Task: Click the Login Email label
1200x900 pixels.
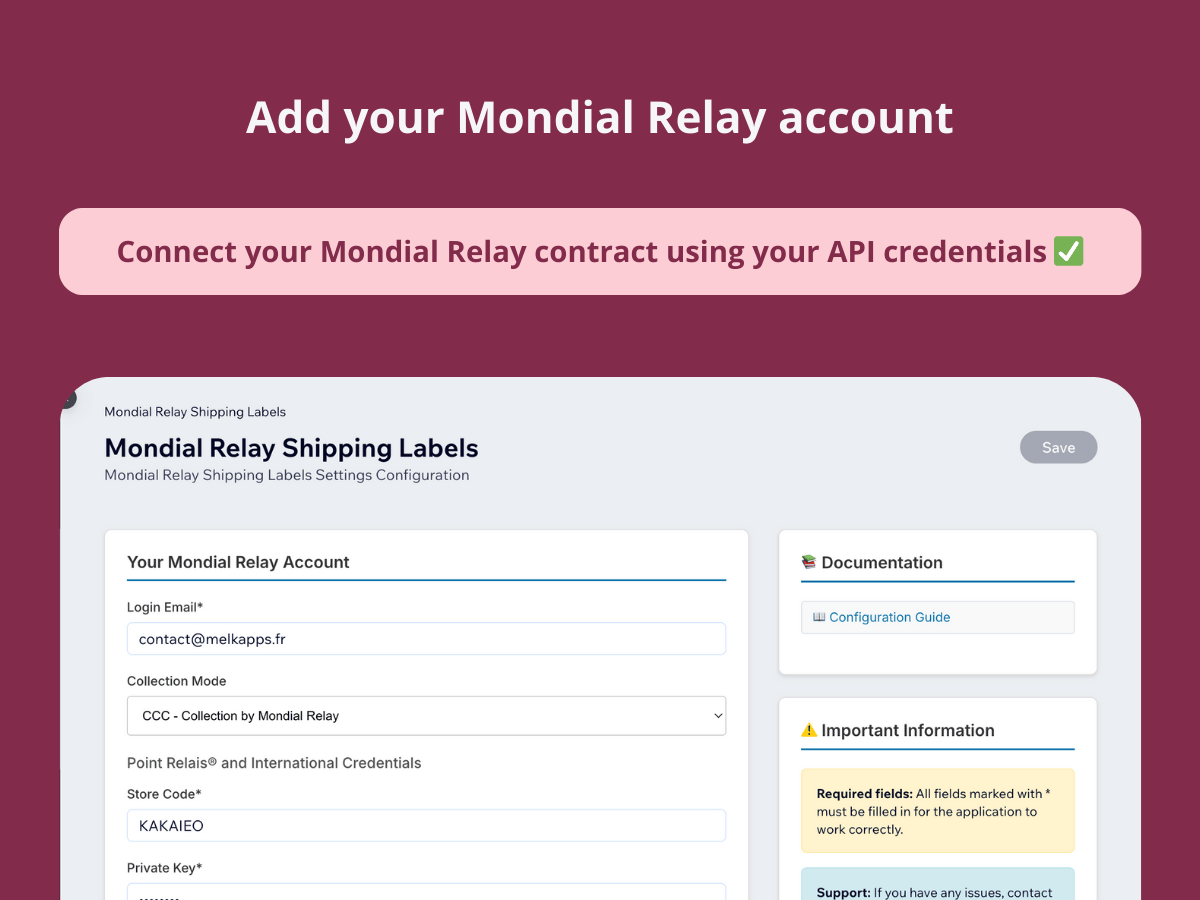Action: tap(165, 607)
